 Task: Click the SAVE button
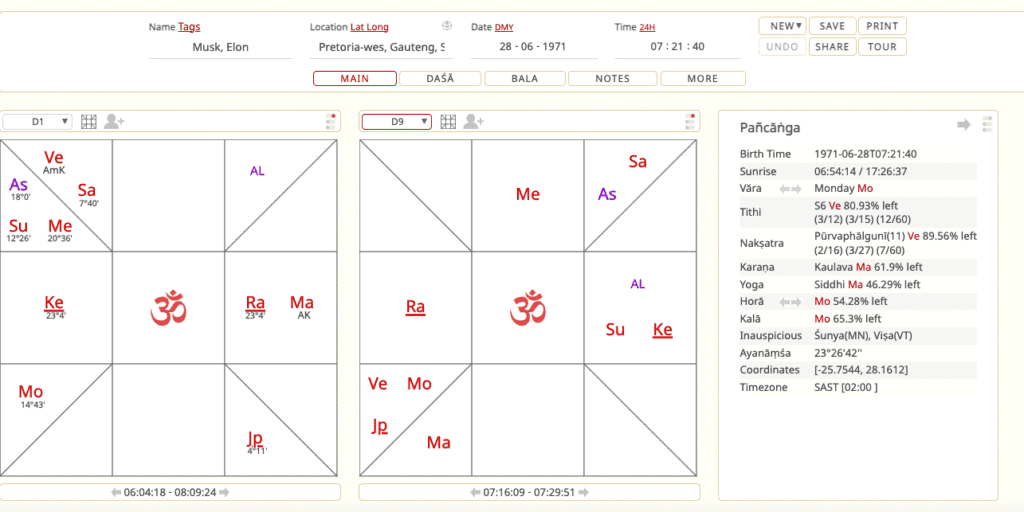point(831,26)
